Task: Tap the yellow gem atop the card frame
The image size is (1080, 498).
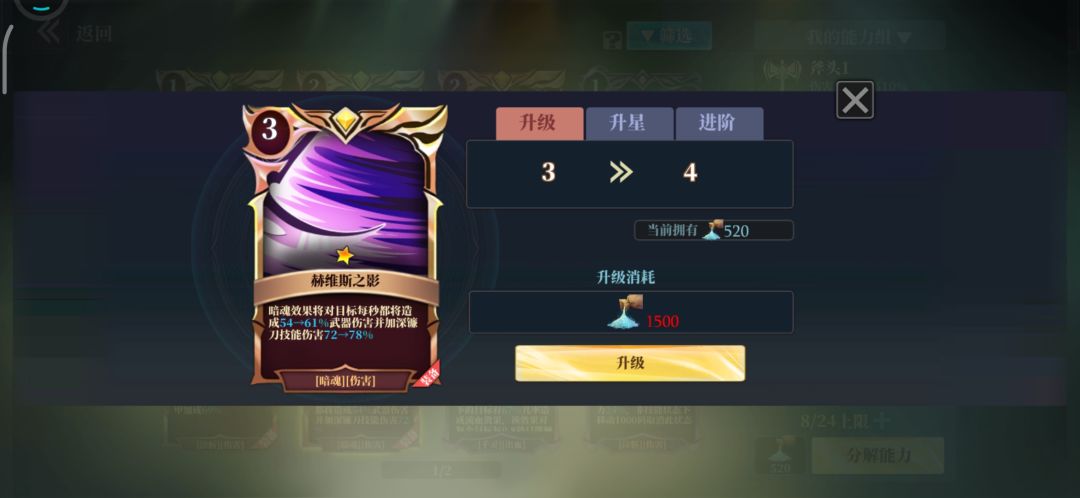Action: point(345,121)
